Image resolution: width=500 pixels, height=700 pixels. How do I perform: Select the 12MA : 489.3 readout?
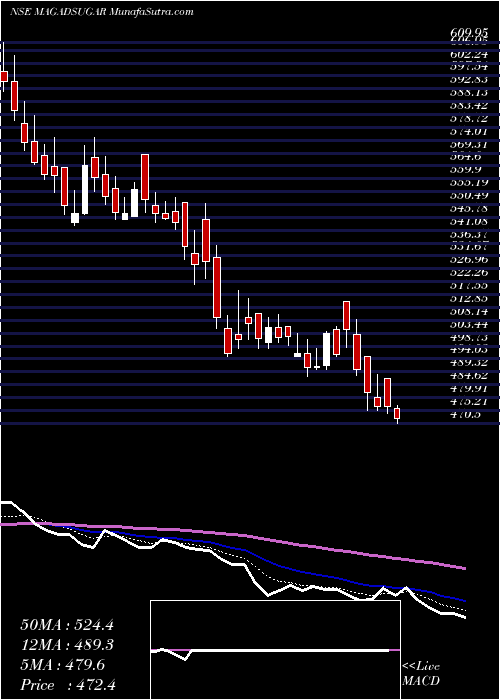click(67, 645)
